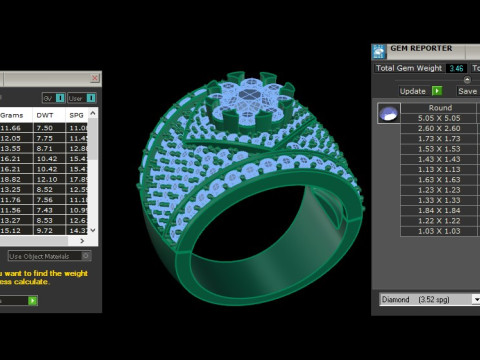
Task: Click the 8.53 DWT cell
Action: (49, 220)
